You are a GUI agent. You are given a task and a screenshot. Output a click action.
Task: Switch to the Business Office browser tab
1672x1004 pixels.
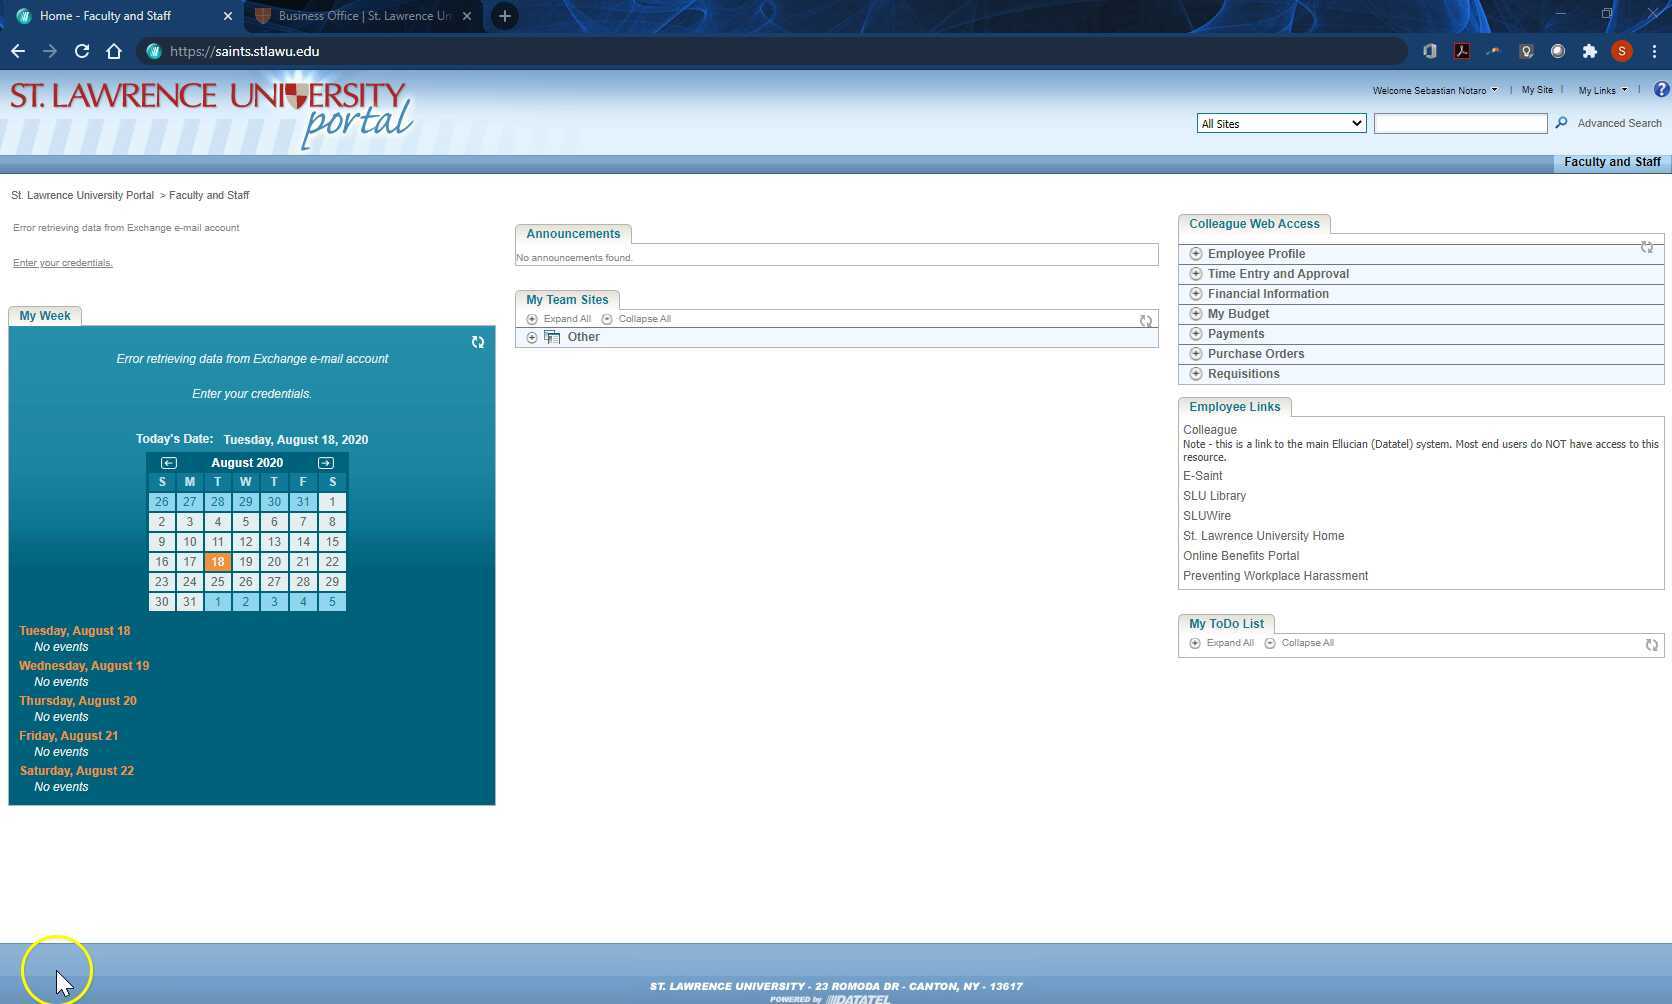click(364, 16)
